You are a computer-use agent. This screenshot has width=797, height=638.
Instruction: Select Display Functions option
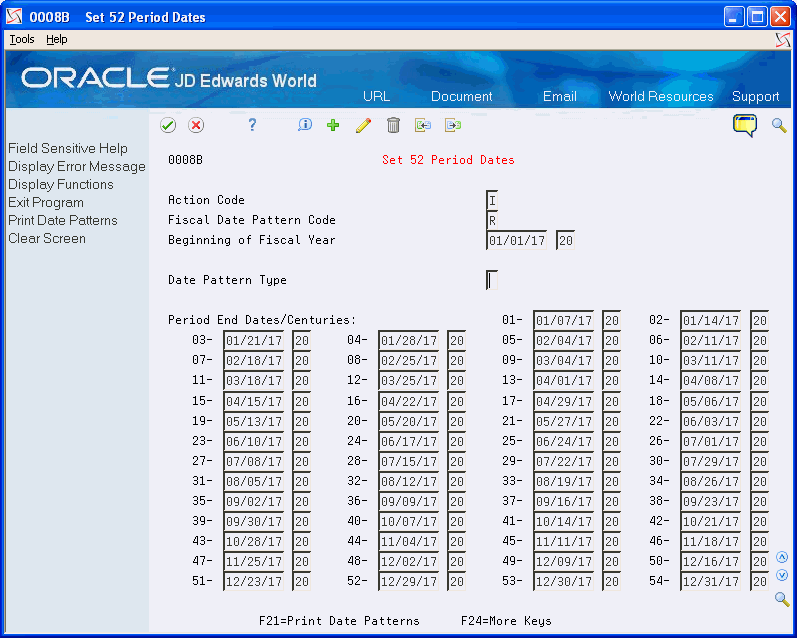tap(60, 185)
